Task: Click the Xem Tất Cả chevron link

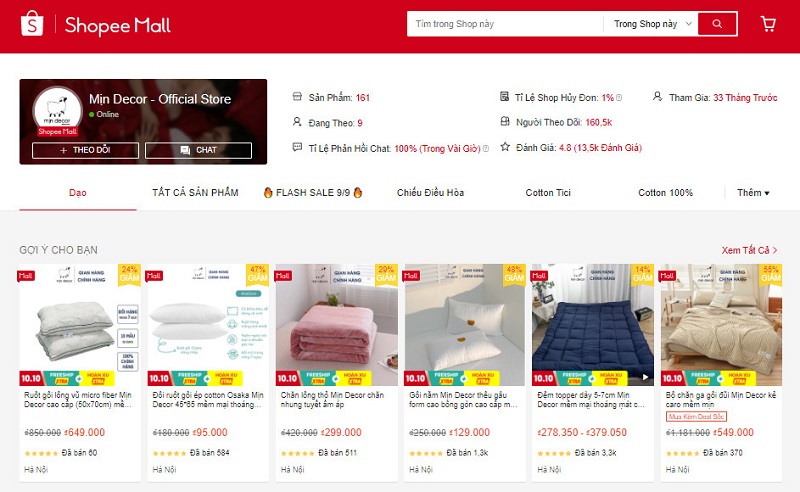Action: (x=749, y=250)
